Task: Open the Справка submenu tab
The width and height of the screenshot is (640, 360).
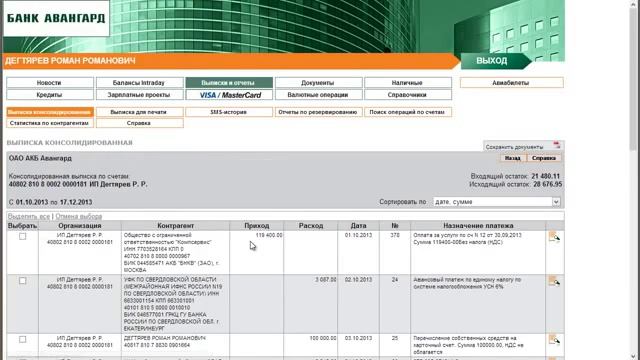Action: pyautogui.click(x=139, y=123)
